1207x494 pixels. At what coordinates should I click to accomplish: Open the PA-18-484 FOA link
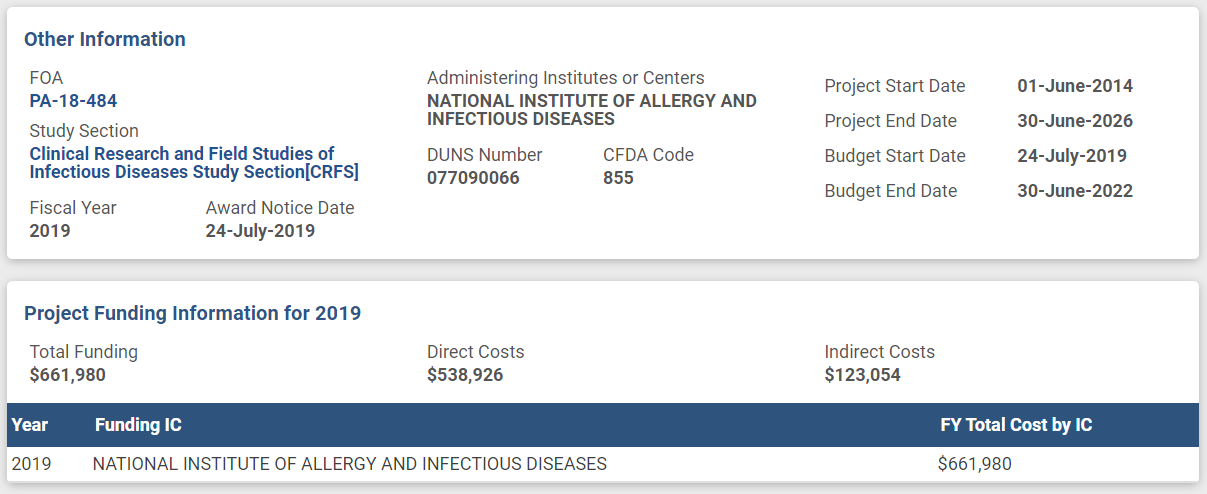tap(73, 100)
